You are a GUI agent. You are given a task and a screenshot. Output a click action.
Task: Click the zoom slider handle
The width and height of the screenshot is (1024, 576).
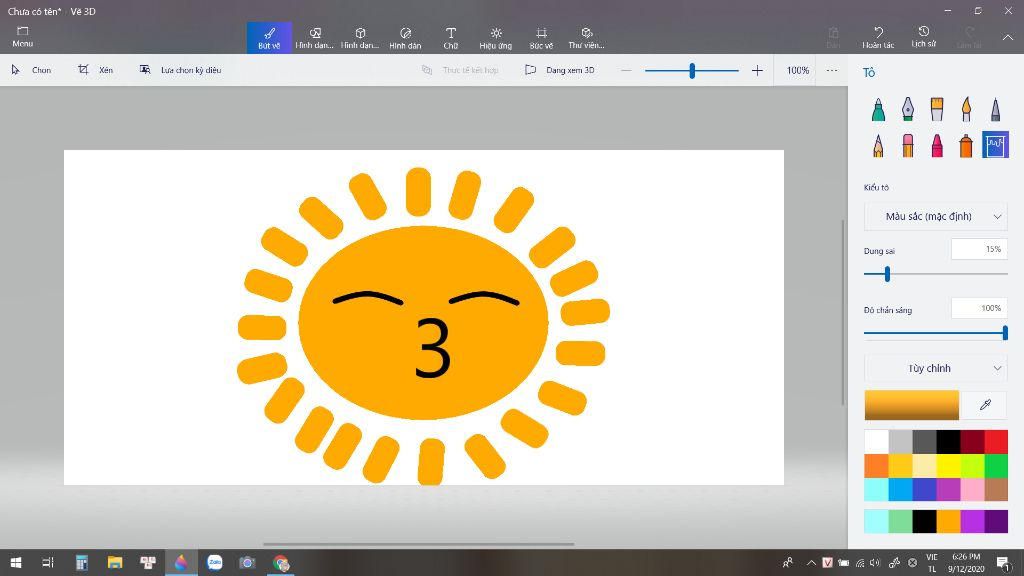click(692, 70)
